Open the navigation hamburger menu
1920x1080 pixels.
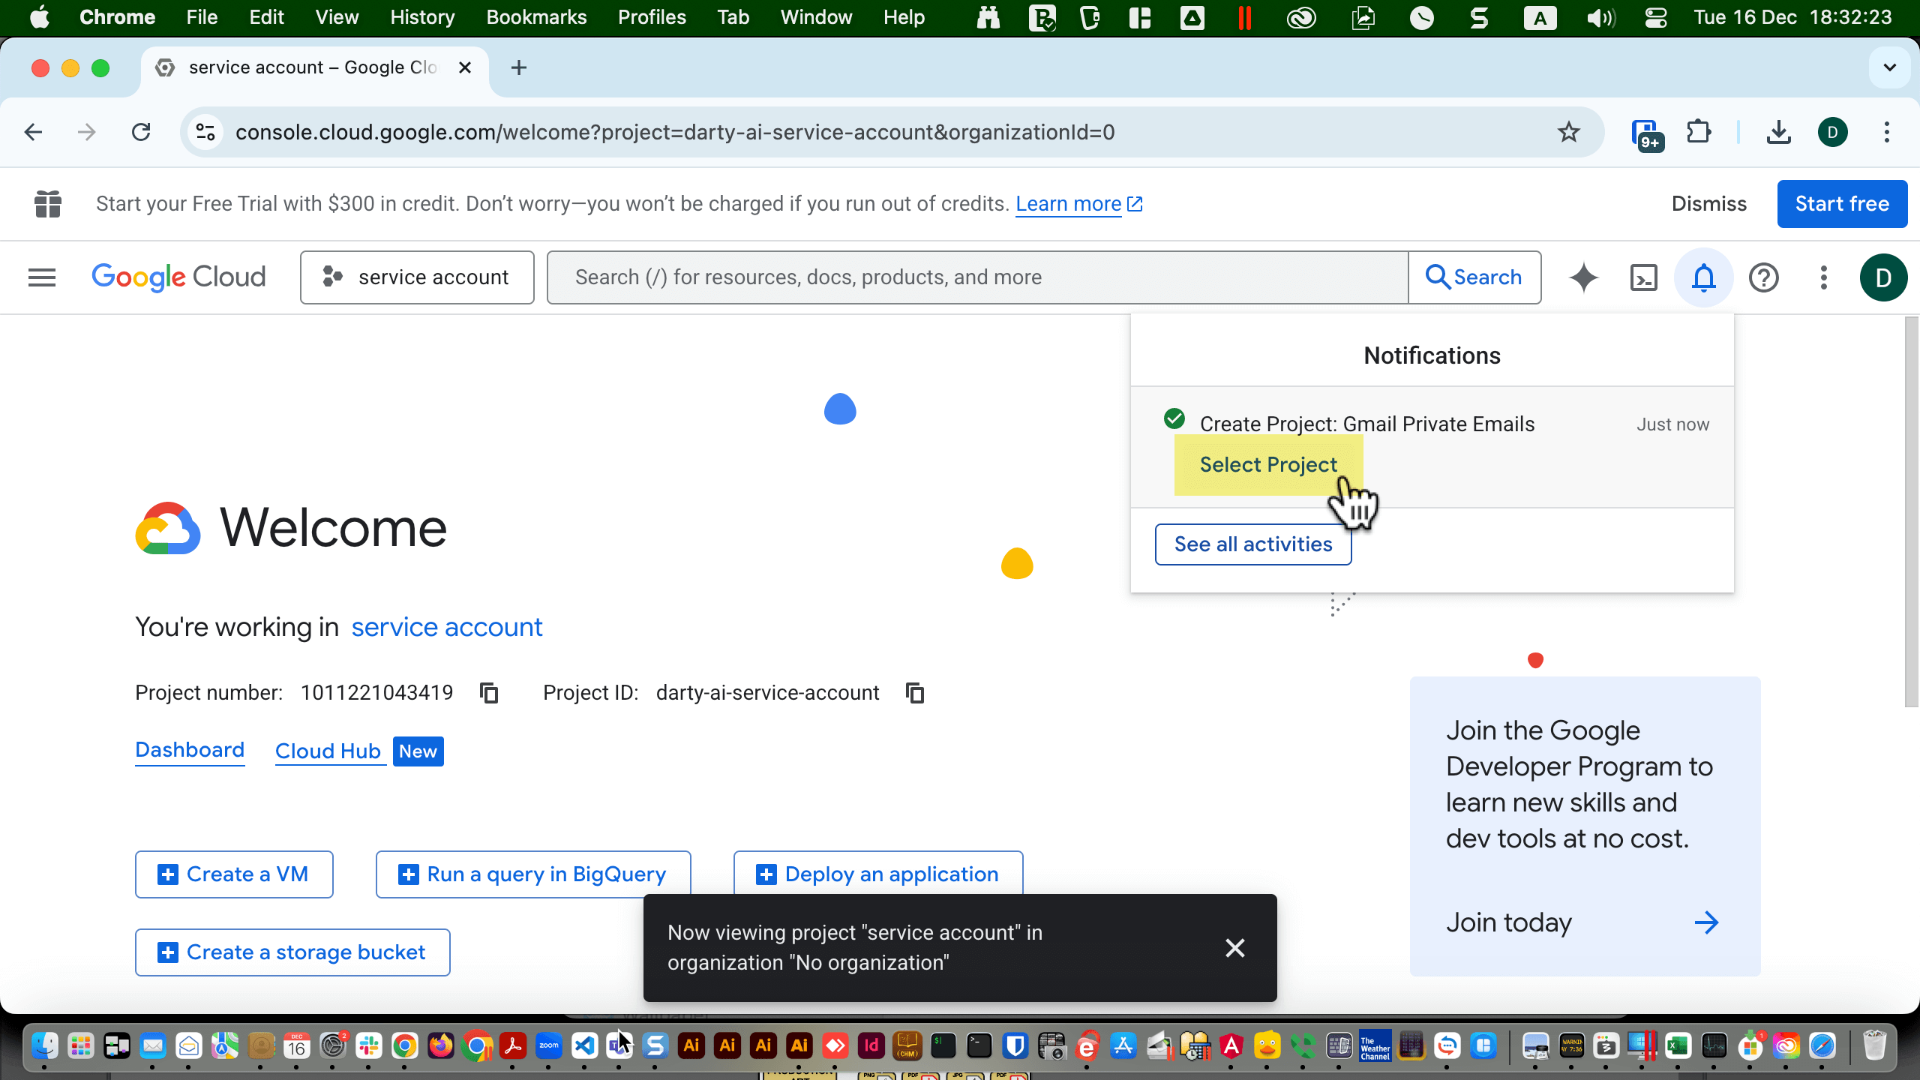41,277
